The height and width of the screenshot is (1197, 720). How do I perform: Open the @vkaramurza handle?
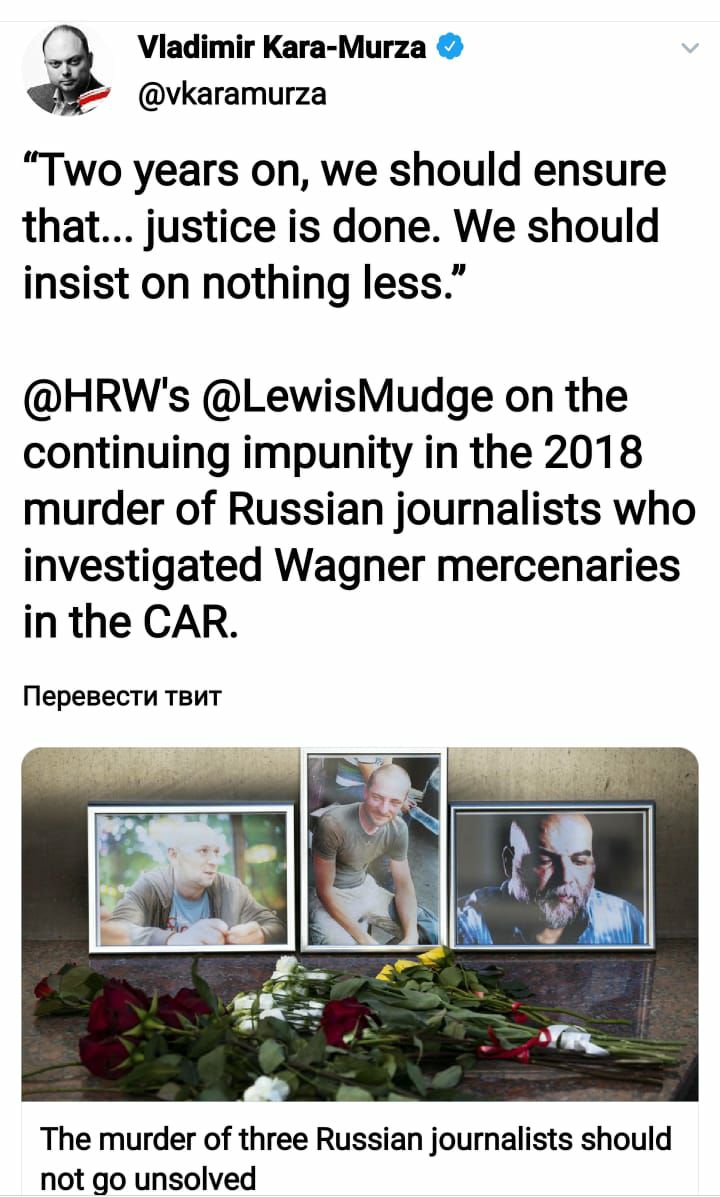pos(232,94)
